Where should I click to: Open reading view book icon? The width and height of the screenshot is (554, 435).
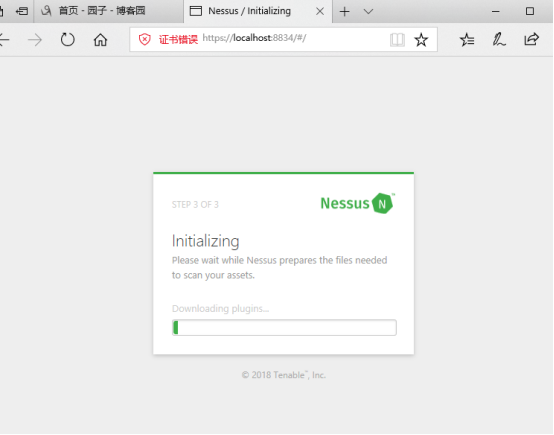click(397, 40)
